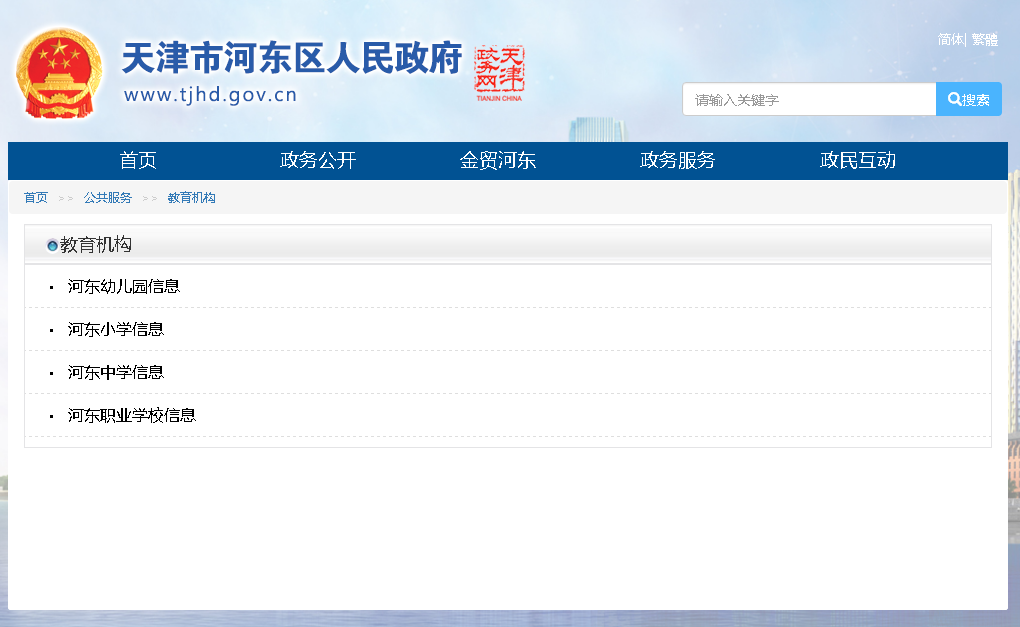Click 公共服务 breadcrumb link
Viewport: 1020px width, 627px height.
[108, 198]
